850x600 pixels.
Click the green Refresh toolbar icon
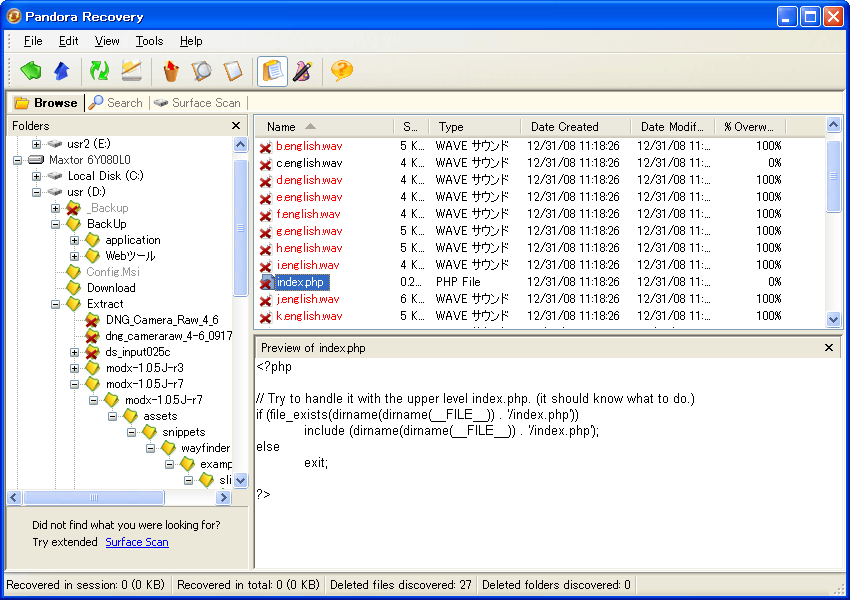99,70
